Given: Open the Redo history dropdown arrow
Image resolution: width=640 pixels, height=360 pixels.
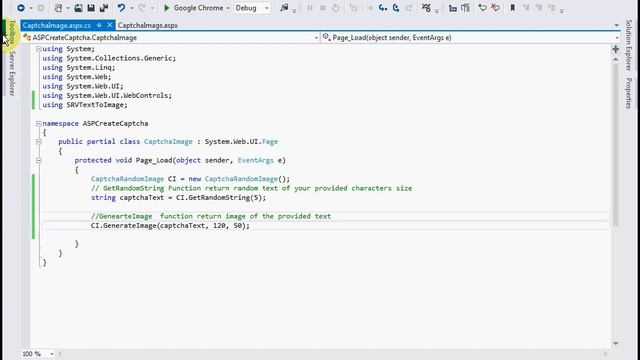Looking at the screenshot, I should point(152,8).
